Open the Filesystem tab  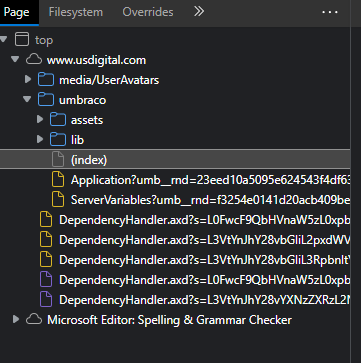pyautogui.click(x=76, y=12)
